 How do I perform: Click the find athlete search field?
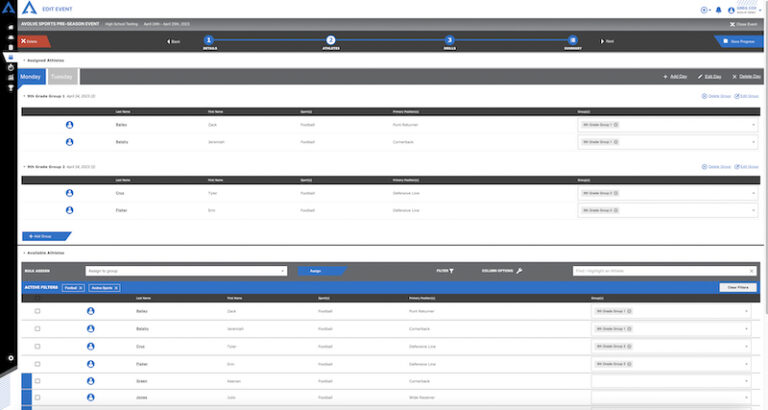pos(660,271)
